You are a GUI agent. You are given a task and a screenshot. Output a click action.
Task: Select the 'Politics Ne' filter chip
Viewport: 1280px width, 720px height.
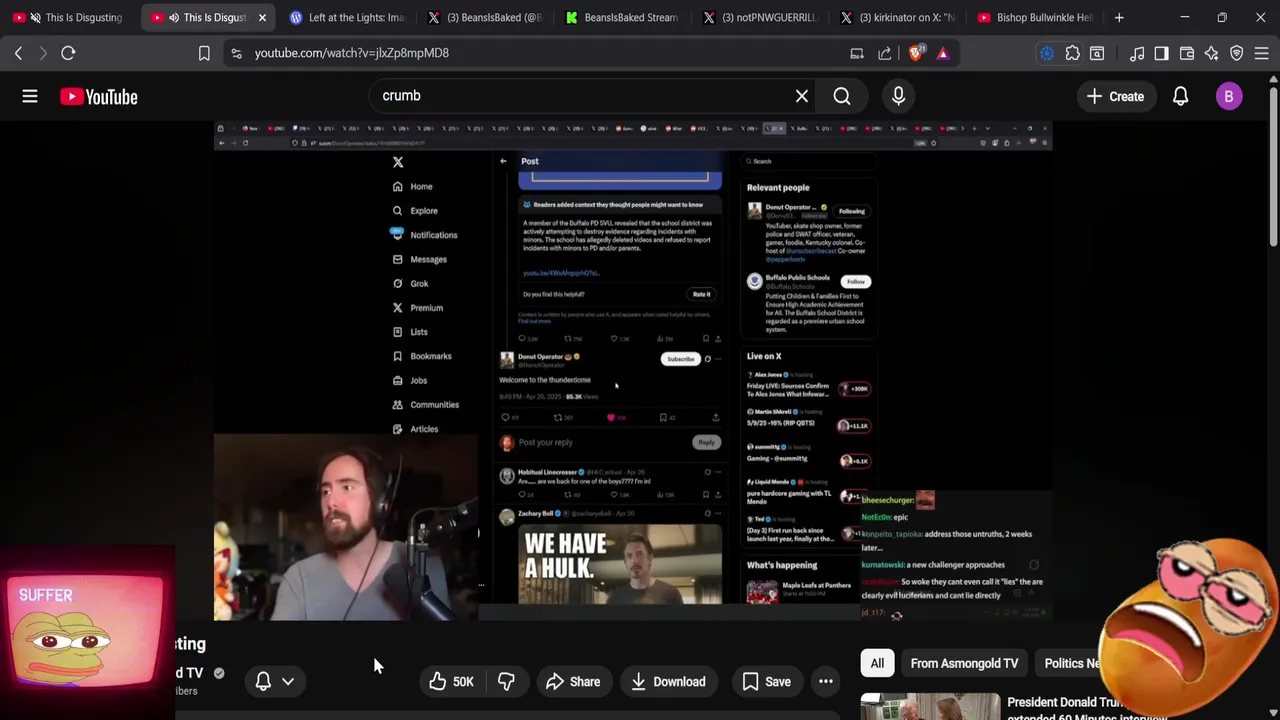point(1072,663)
